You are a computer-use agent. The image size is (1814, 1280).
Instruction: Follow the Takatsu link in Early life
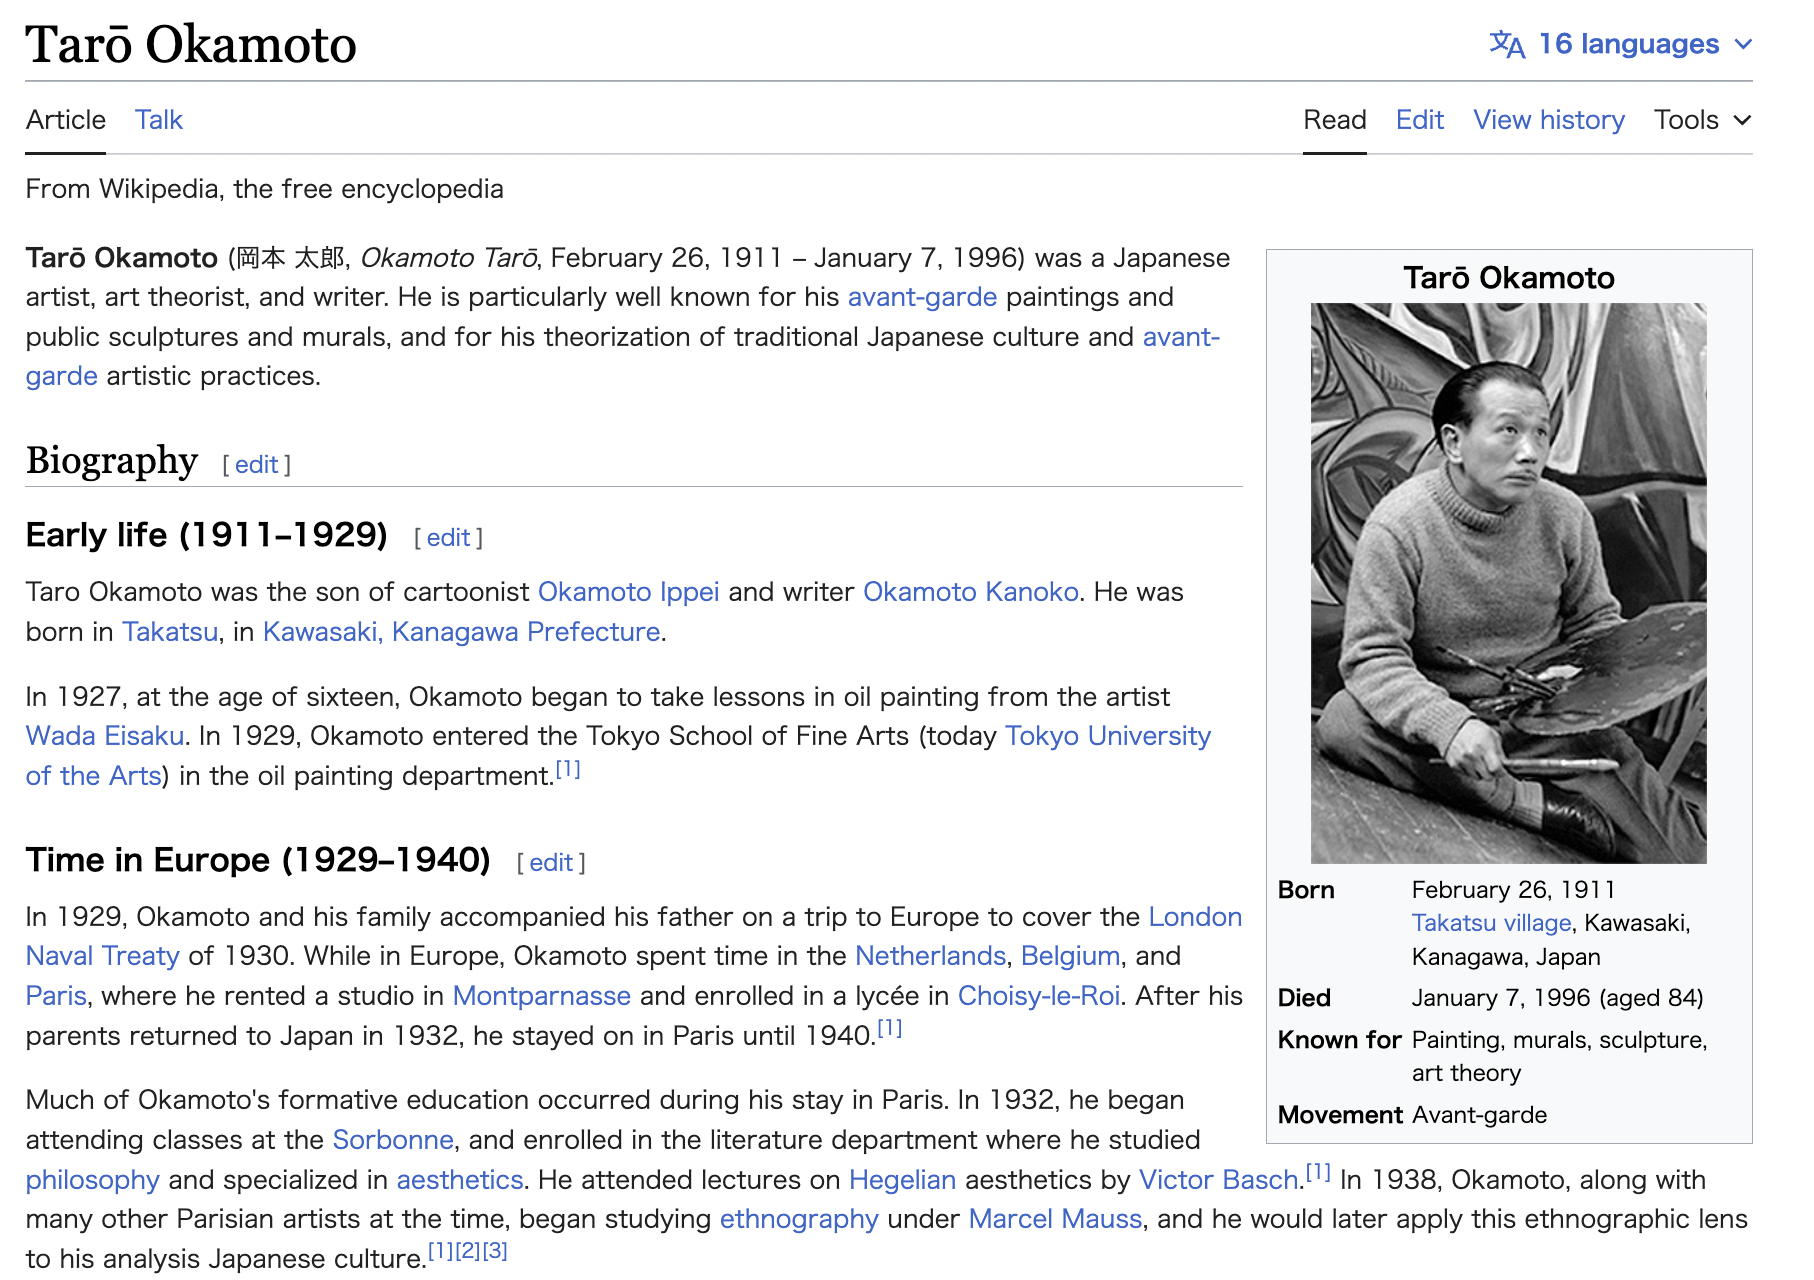170,632
